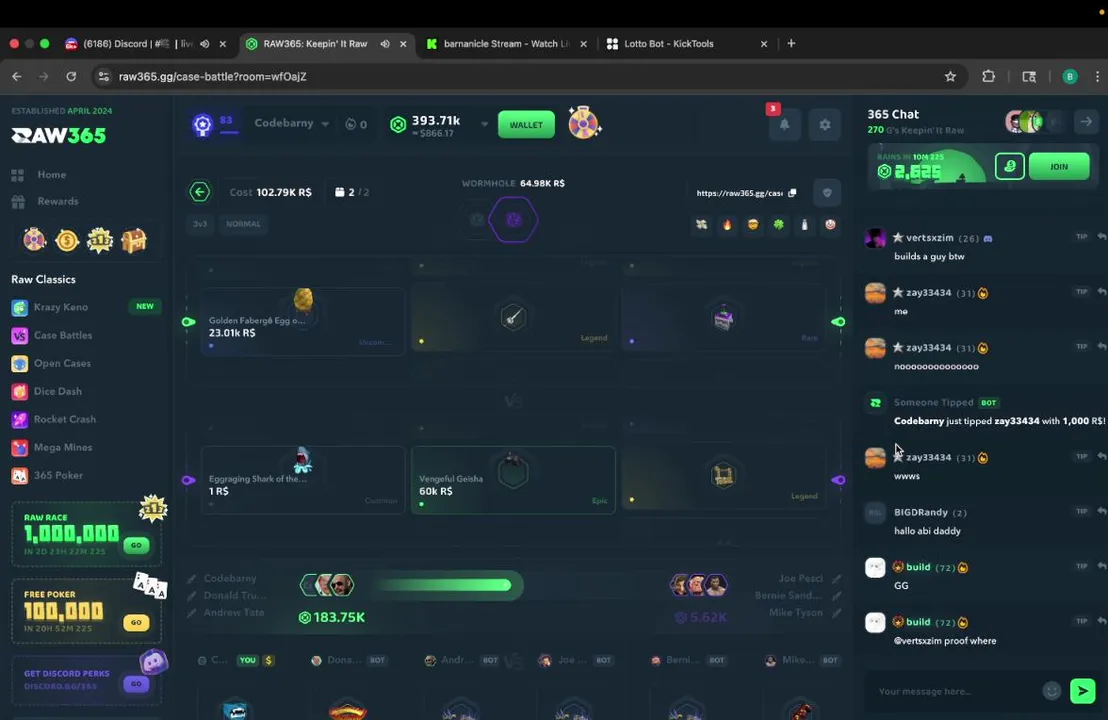
Task: Click the Golden Fabergé Egg item card
Action: click(x=302, y=321)
